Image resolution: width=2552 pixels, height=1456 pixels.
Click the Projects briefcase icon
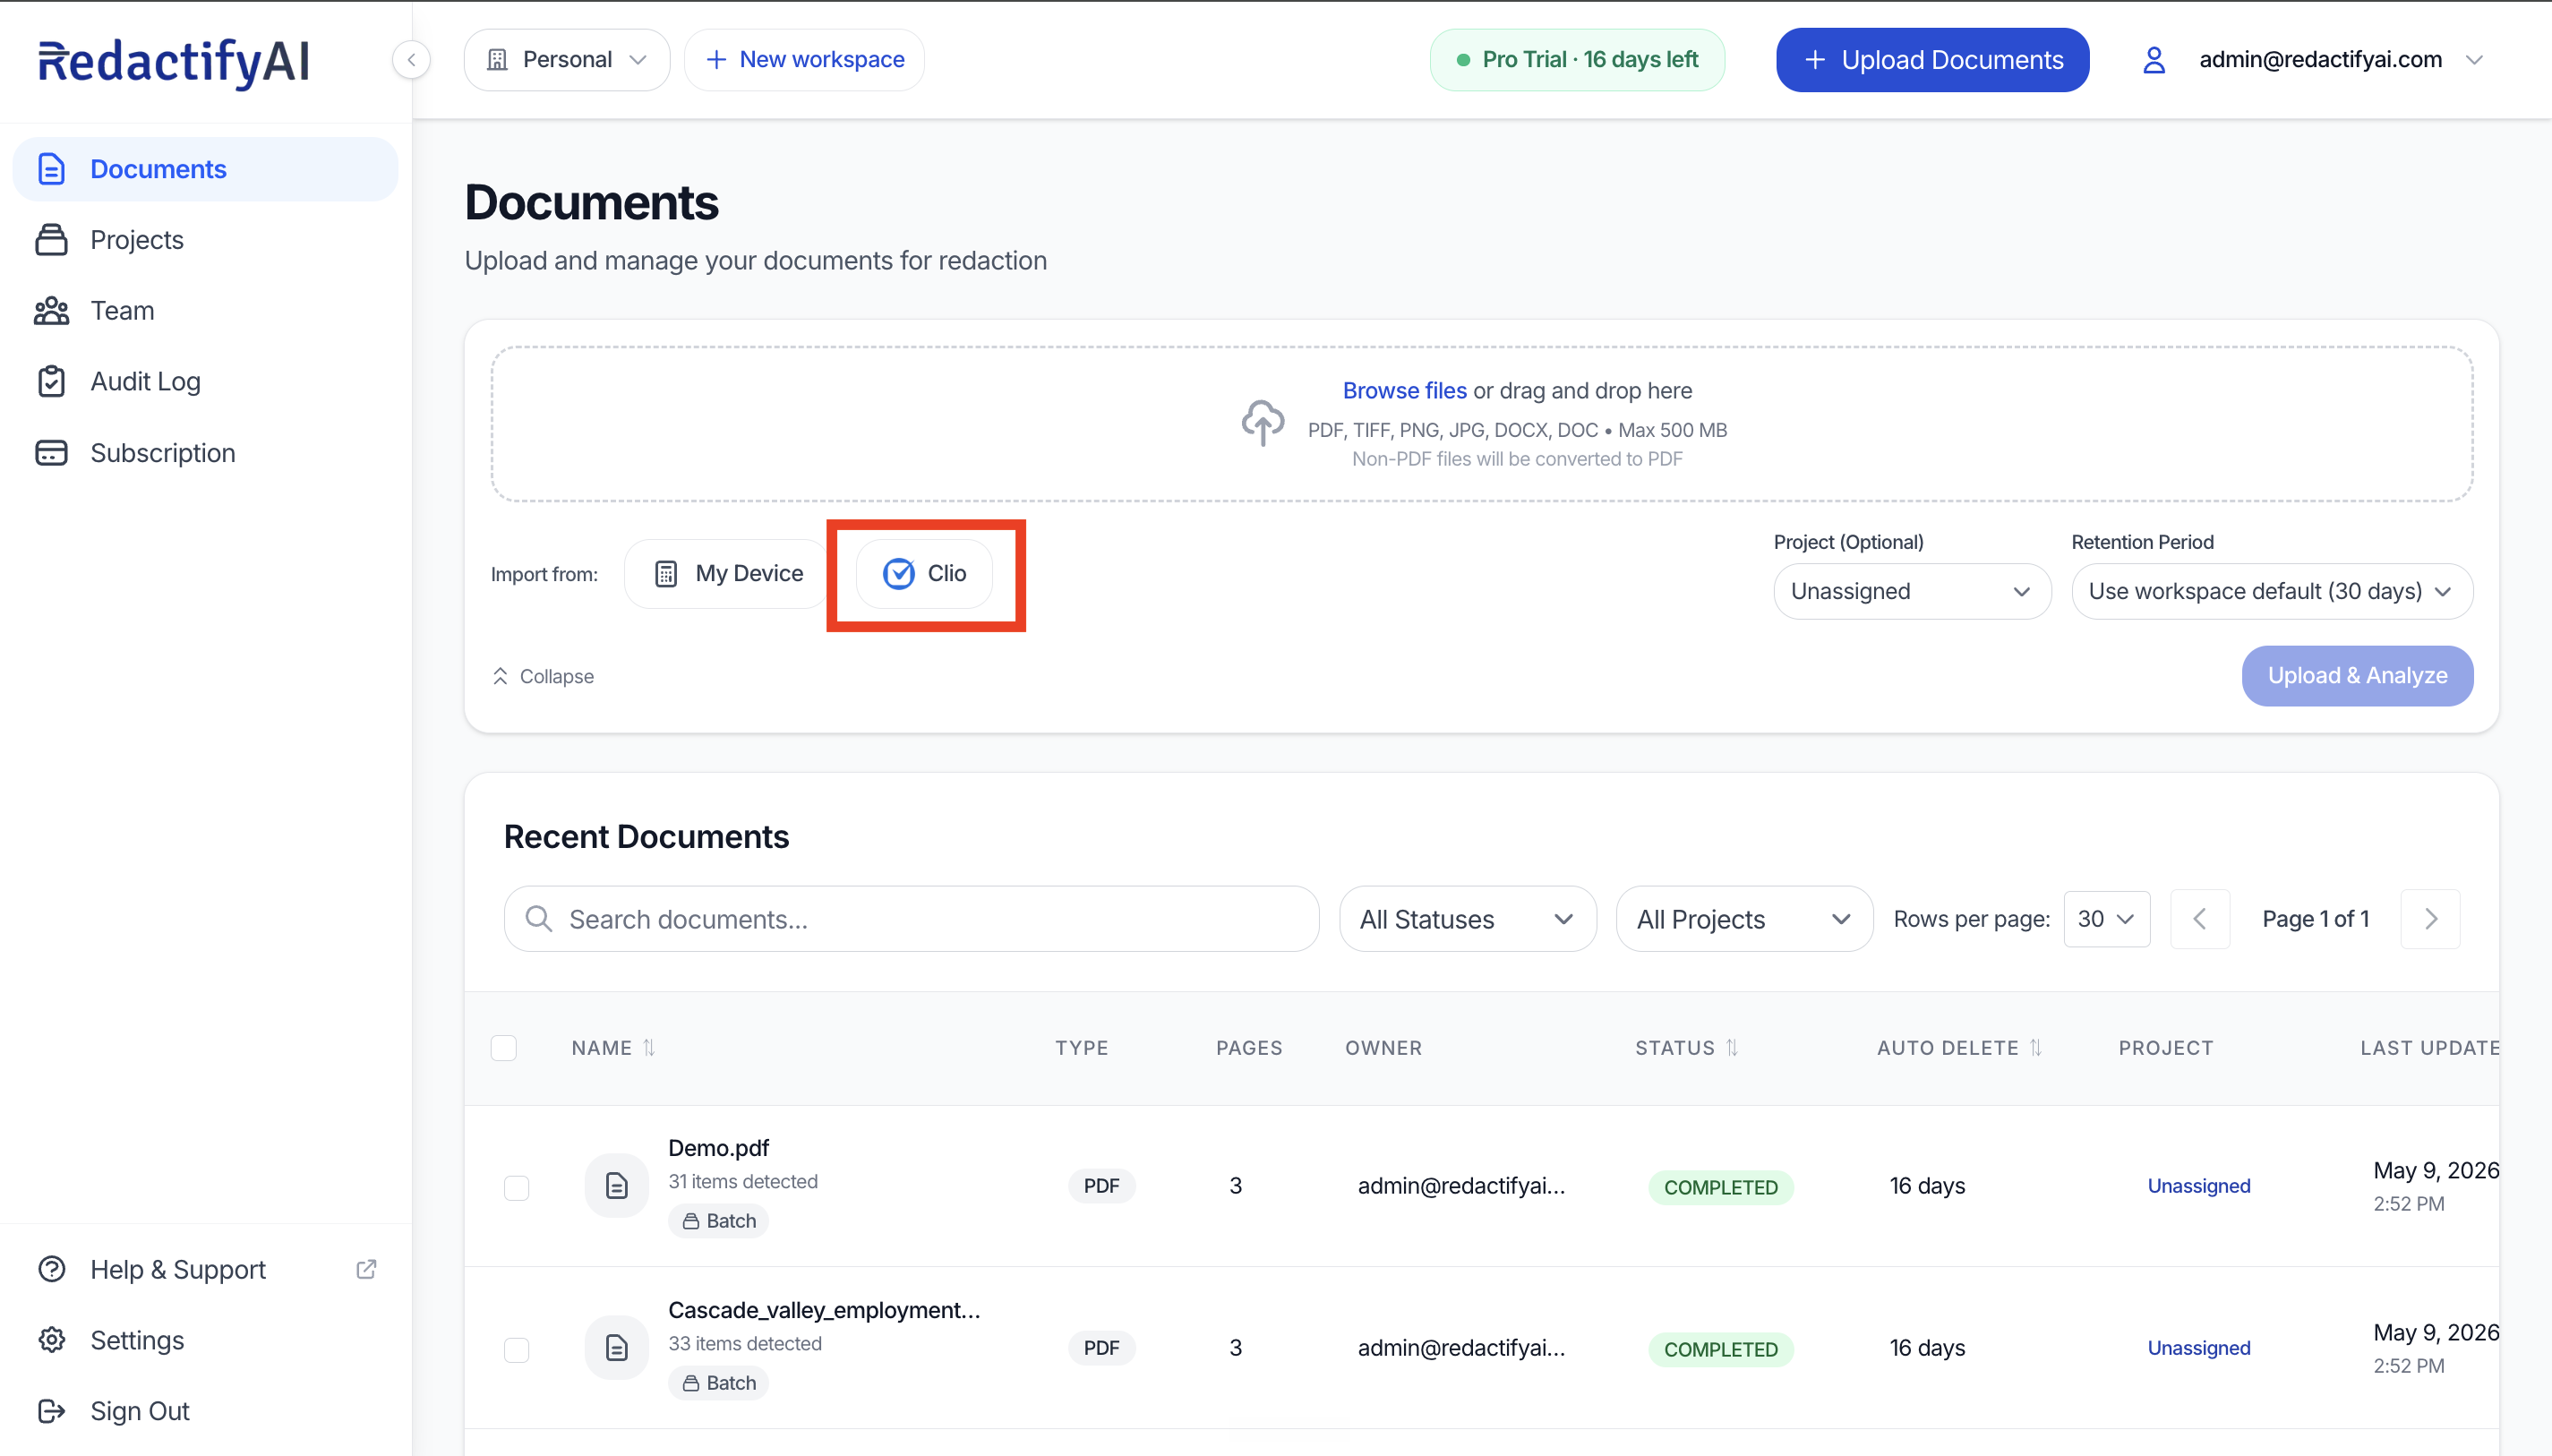[51, 240]
